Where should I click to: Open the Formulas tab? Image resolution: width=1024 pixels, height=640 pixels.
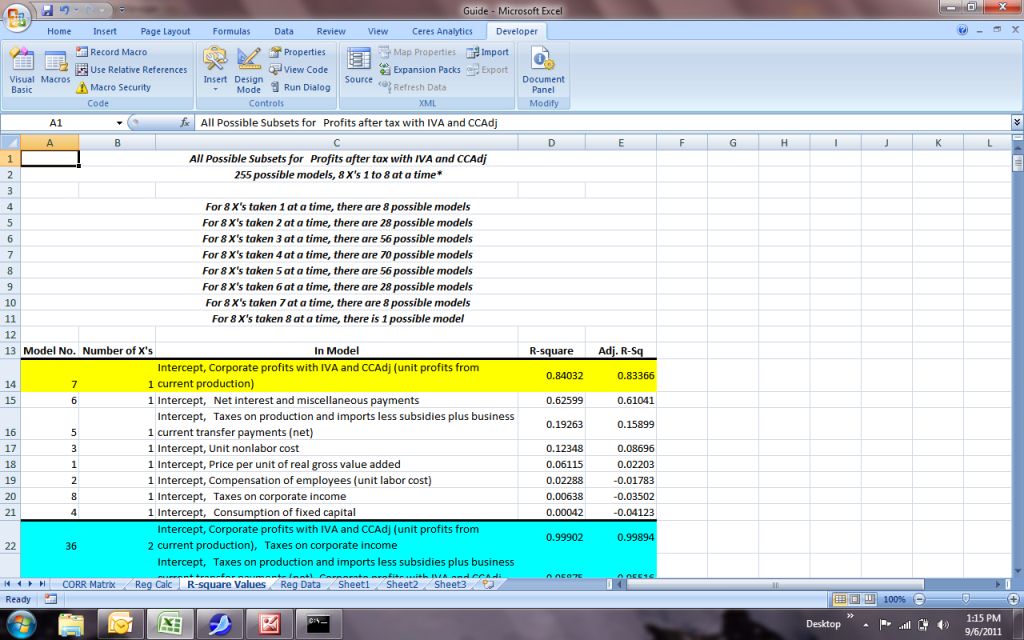point(231,31)
